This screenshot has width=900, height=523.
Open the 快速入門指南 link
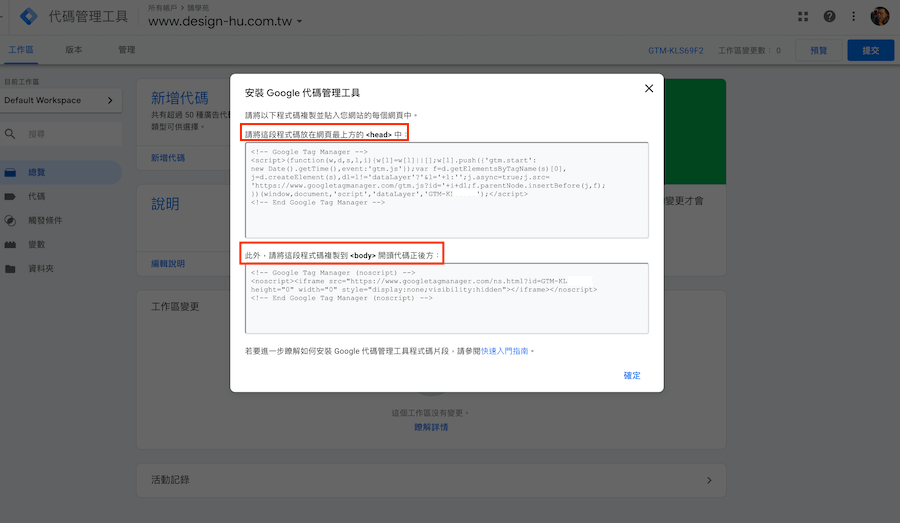(x=505, y=351)
